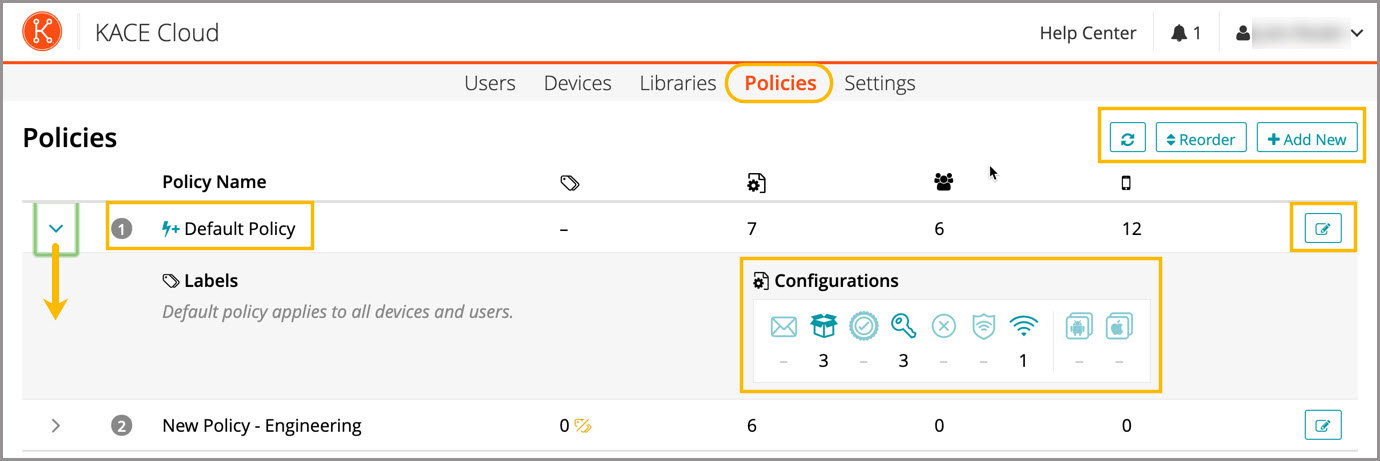1380x461 pixels.
Task: Click the certificate seal configuration icon
Action: tap(862, 327)
